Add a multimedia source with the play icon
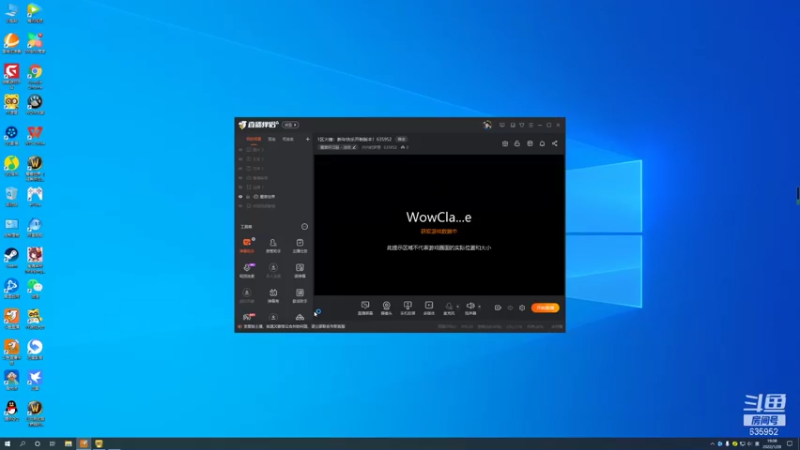 tap(429, 308)
